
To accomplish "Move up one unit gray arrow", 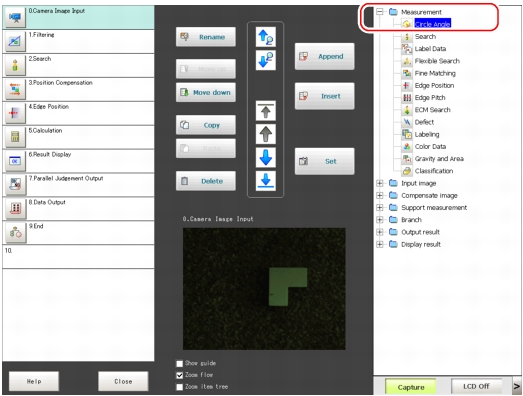I will pos(266,134).
